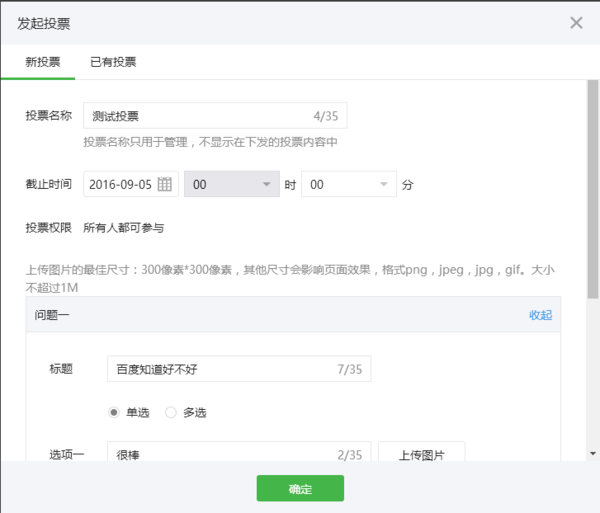Image resolution: width=600 pixels, height=513 pixels.
Task: Click the scrollbar down arrow
Action: point(593,453)
